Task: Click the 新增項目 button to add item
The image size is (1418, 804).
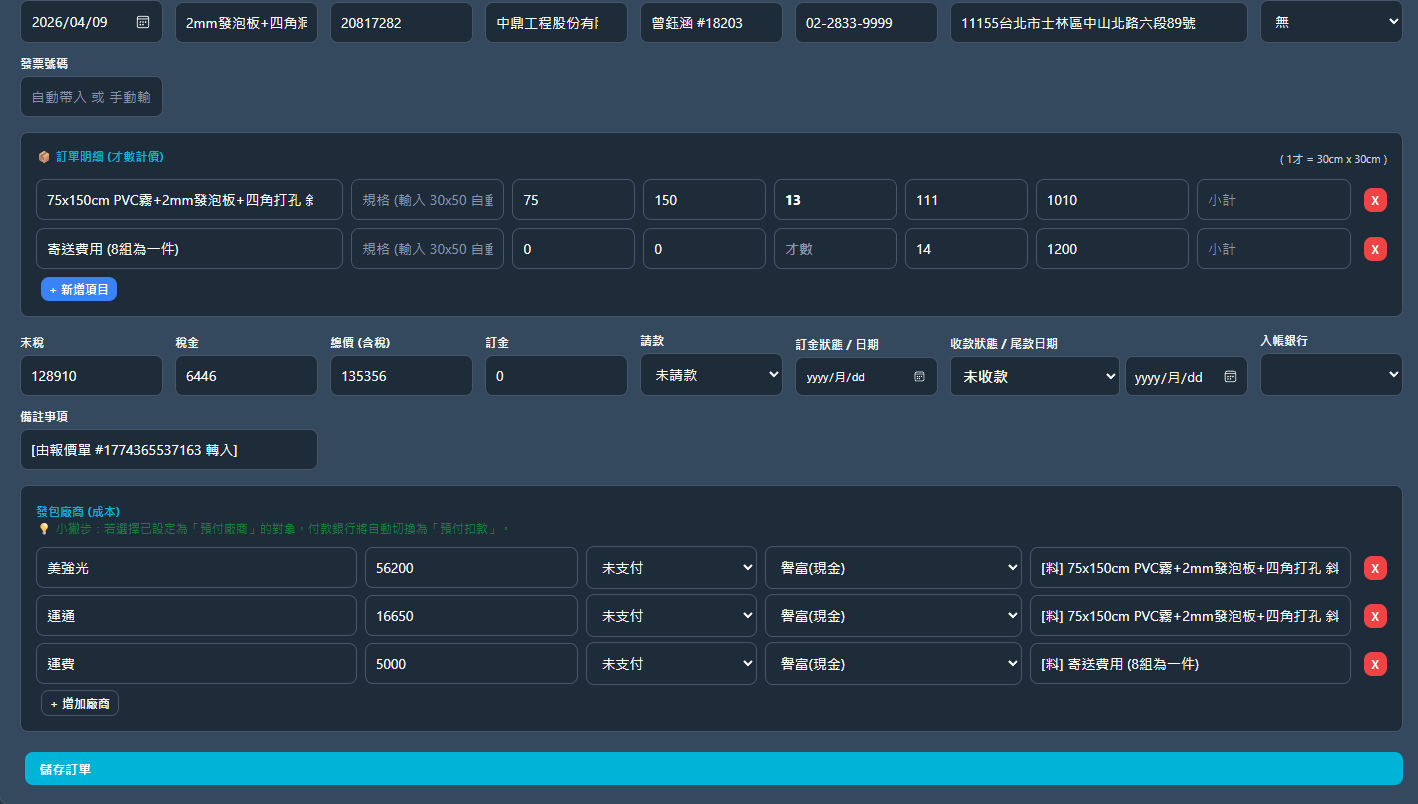Action: click(x=78, y=288)
